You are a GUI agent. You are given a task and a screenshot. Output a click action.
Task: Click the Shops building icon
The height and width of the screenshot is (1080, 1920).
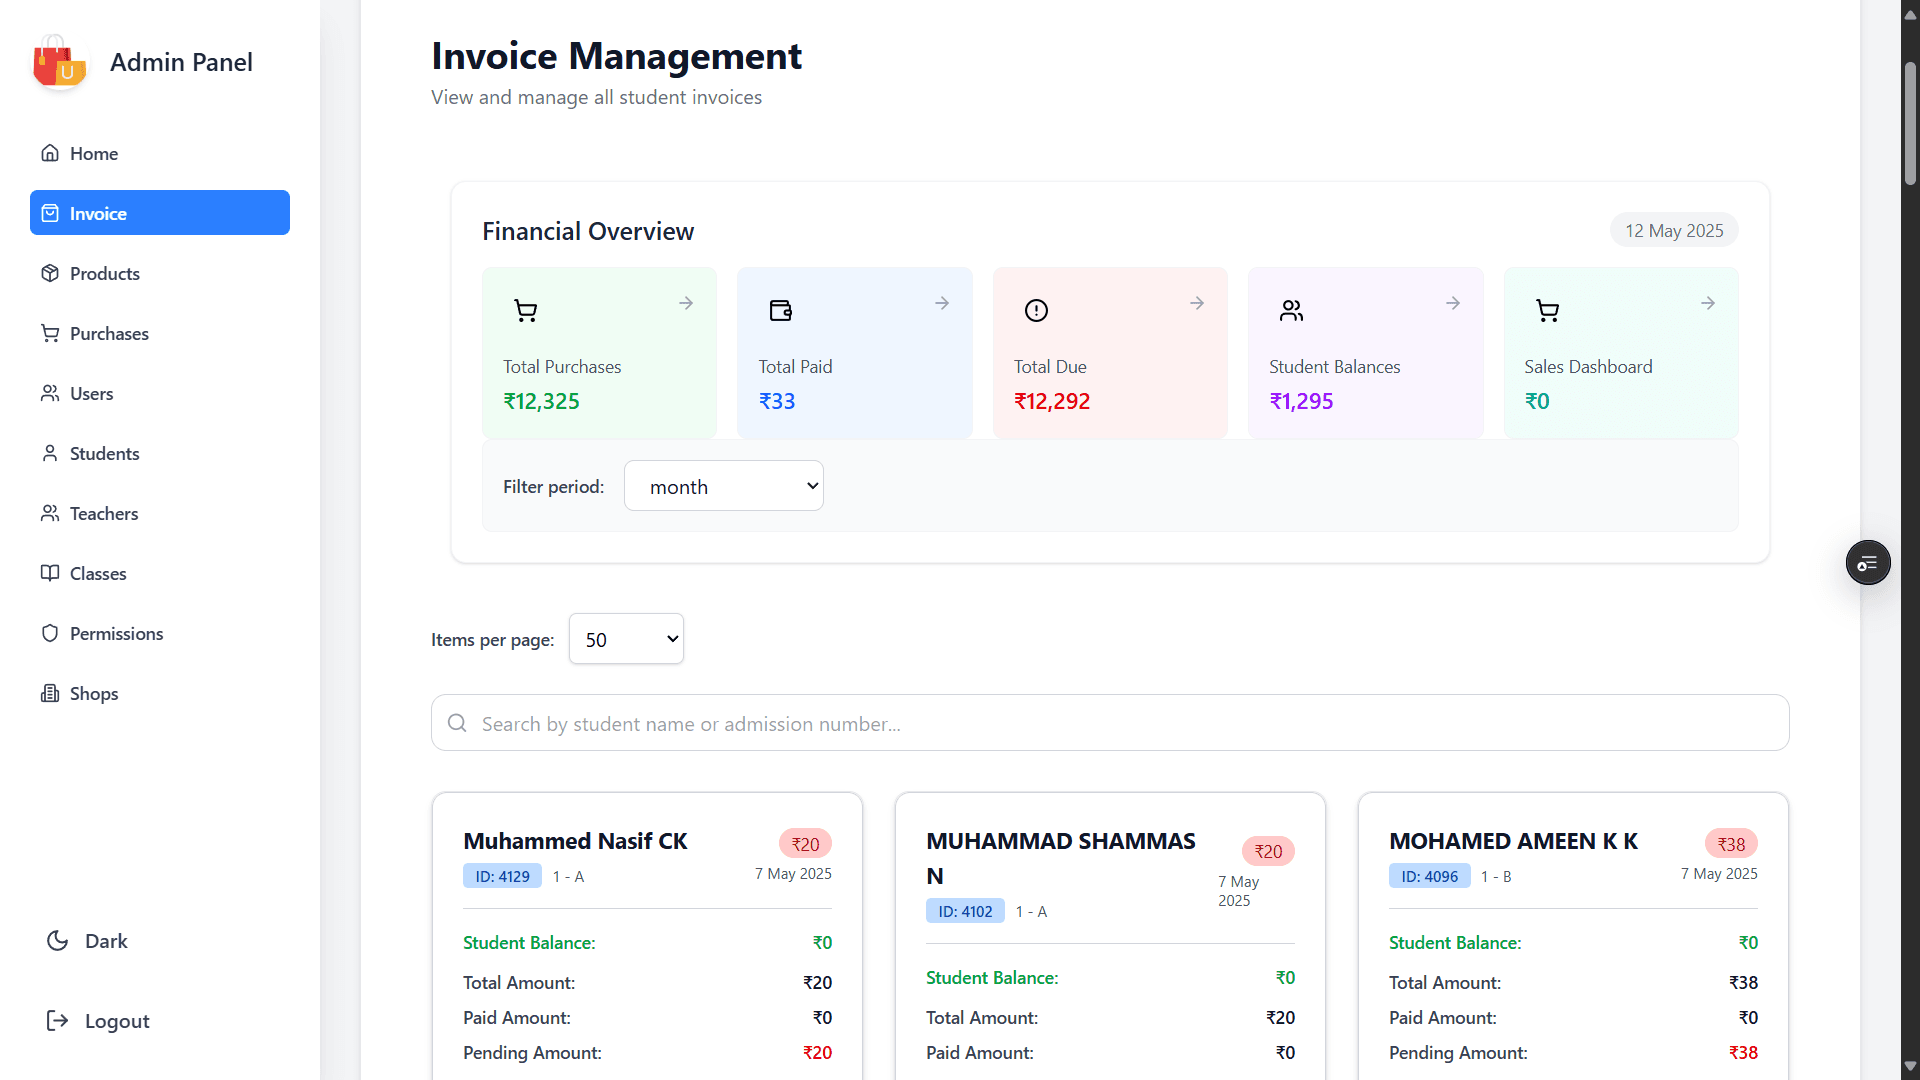click(x=50, y=693)
